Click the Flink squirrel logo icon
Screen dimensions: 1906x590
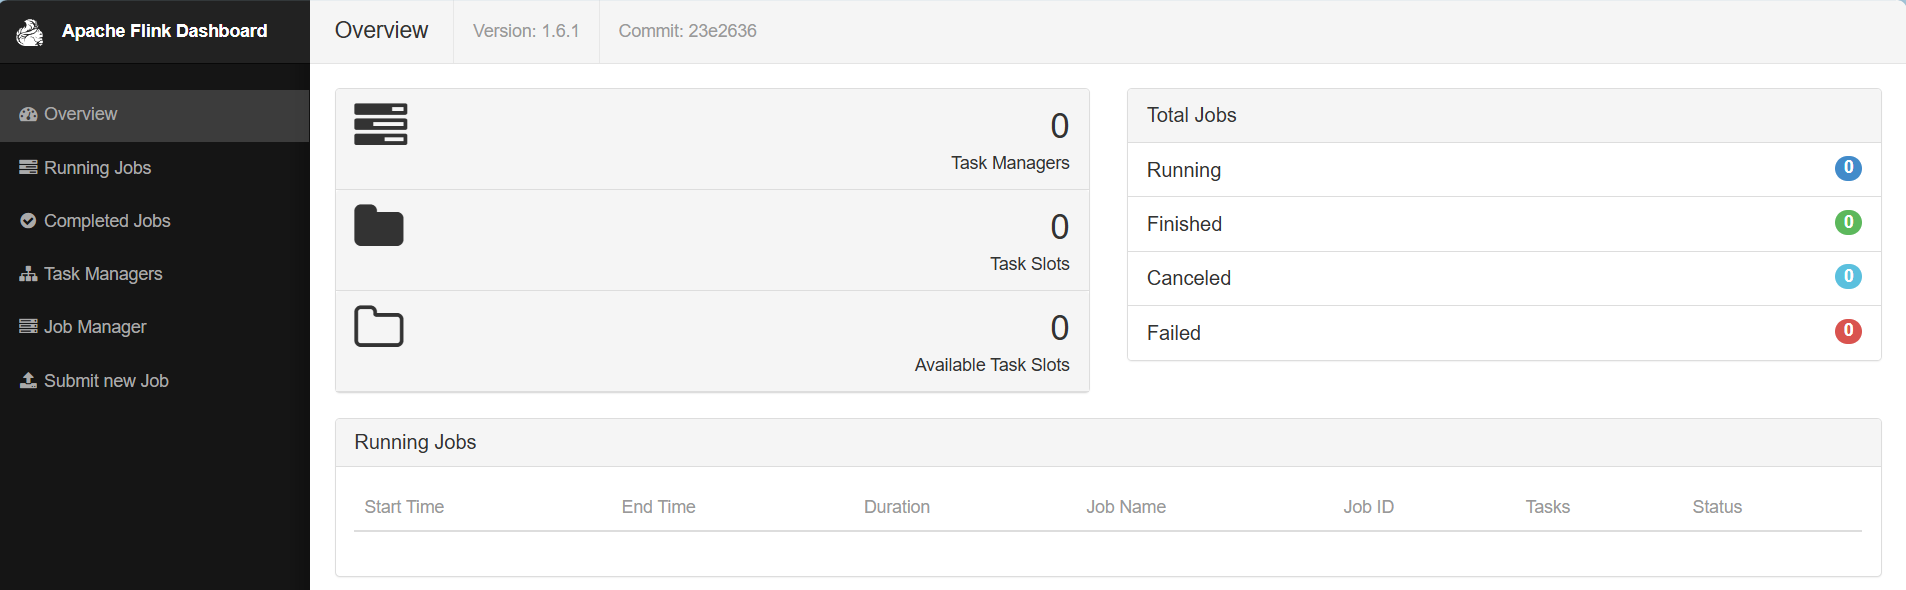[x=30, y=32]
